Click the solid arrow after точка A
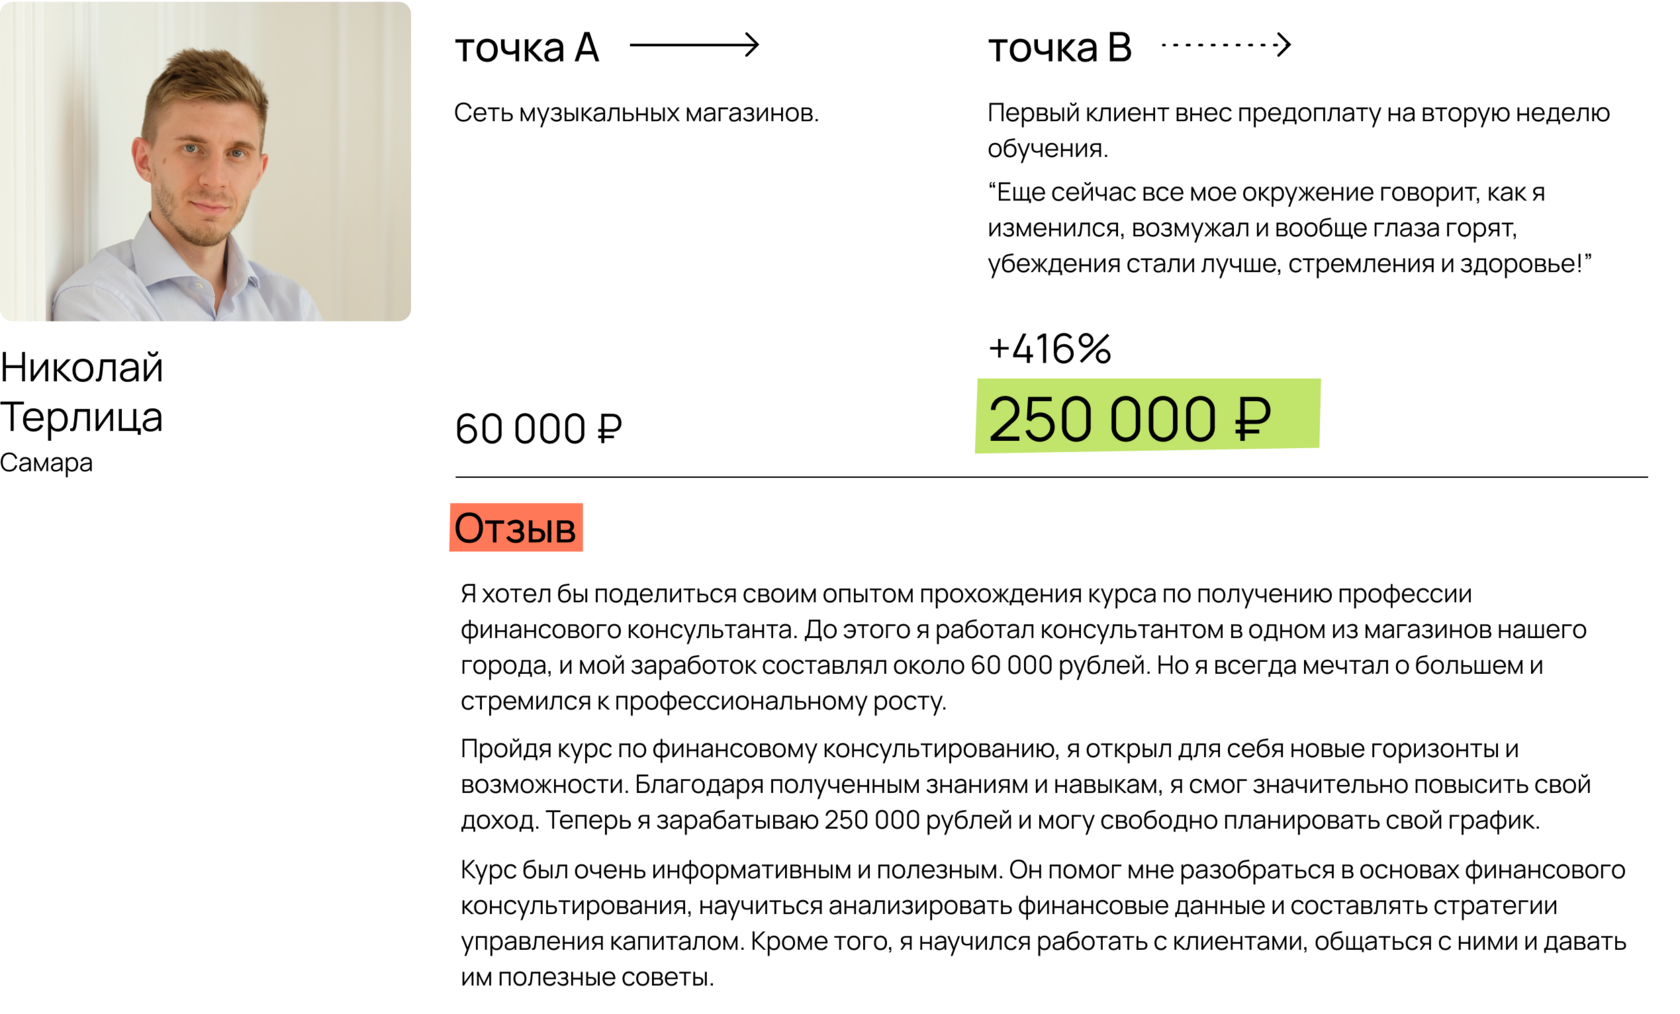Viewport: 1680px width, 1014px height. [694, 45]
